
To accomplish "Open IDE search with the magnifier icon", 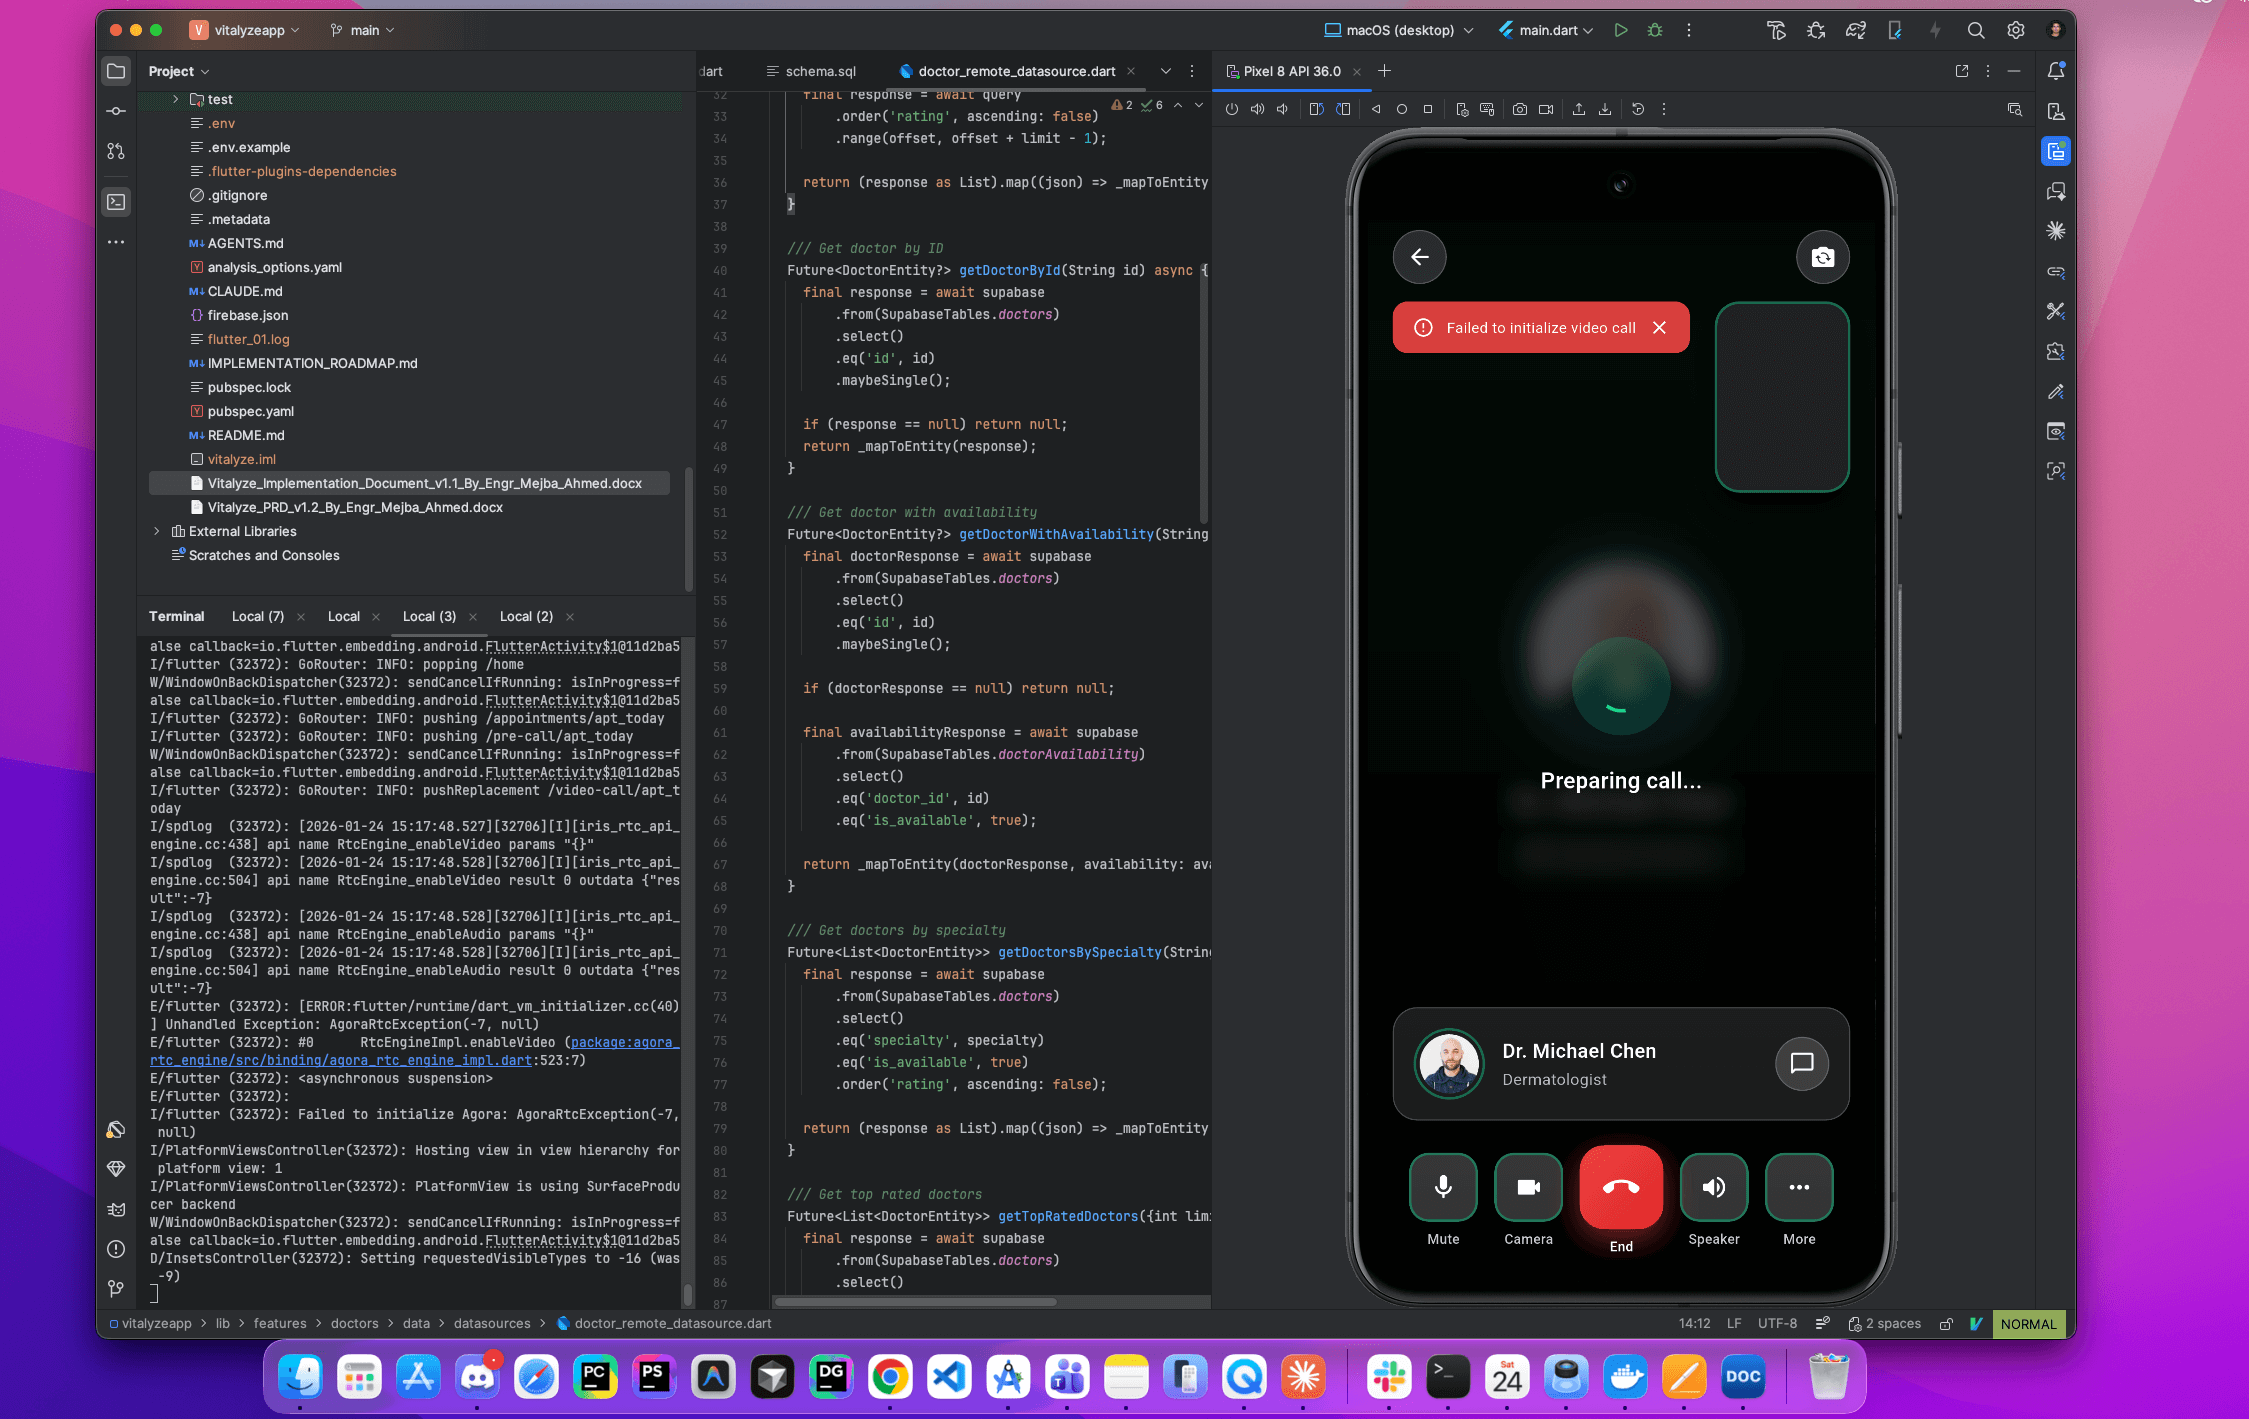I will (x=1975, y=30).
